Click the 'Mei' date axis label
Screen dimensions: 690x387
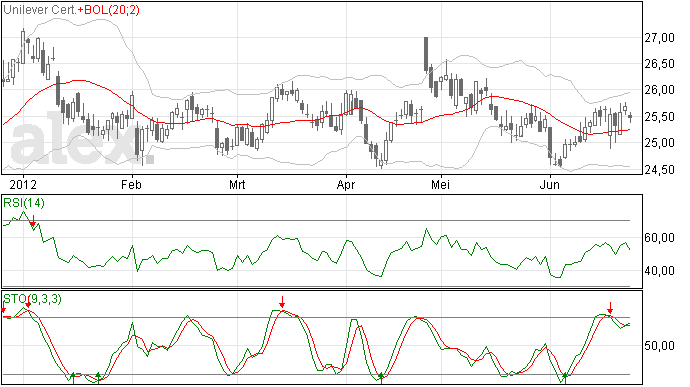440,184
